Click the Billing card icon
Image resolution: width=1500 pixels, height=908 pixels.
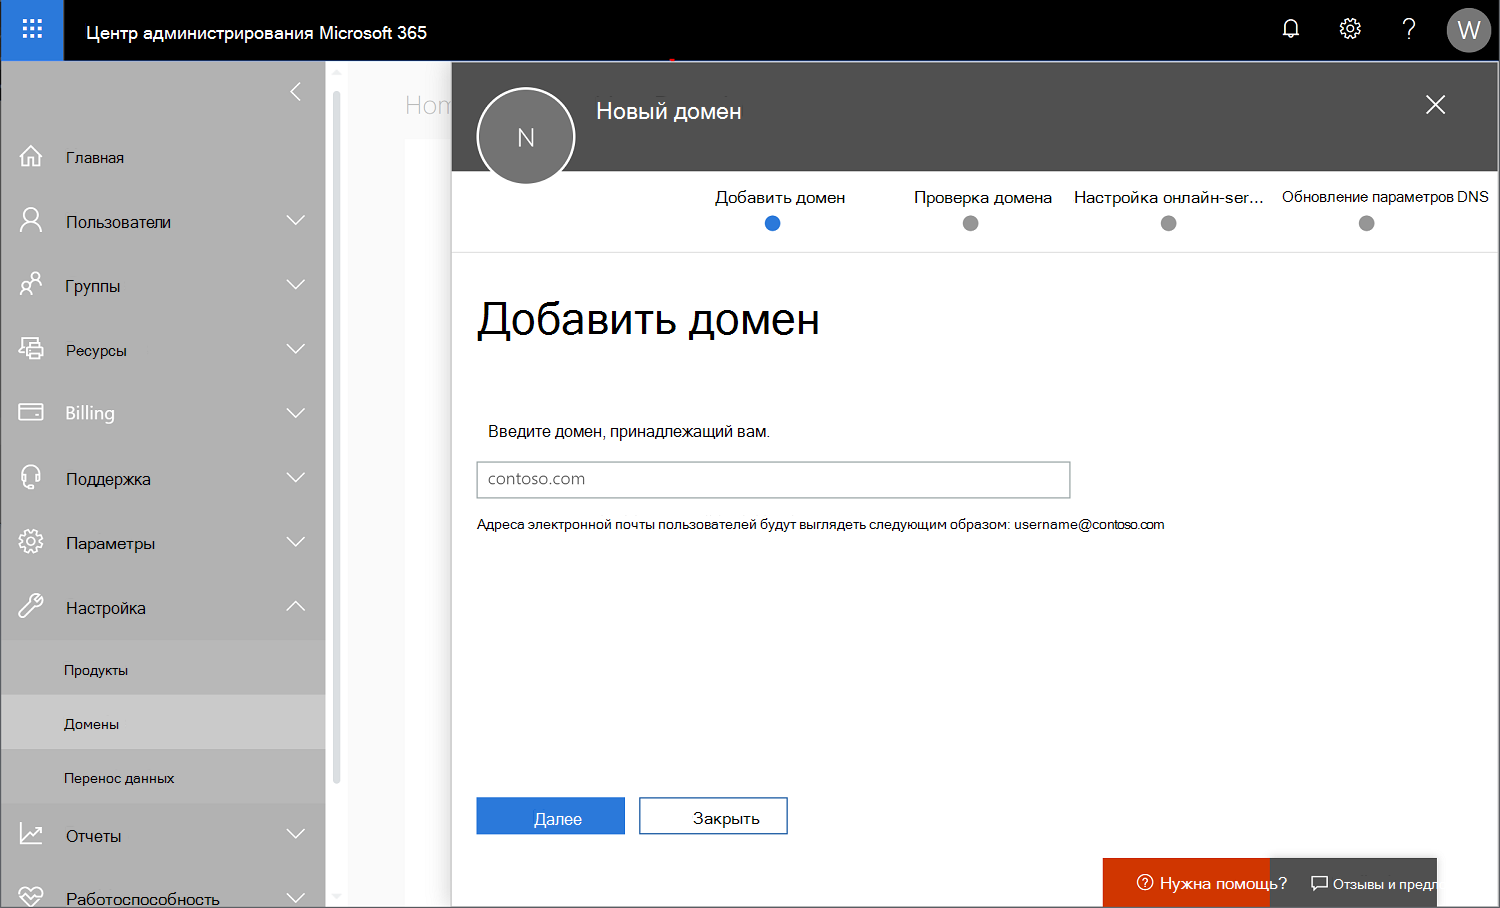pos(31,412)
